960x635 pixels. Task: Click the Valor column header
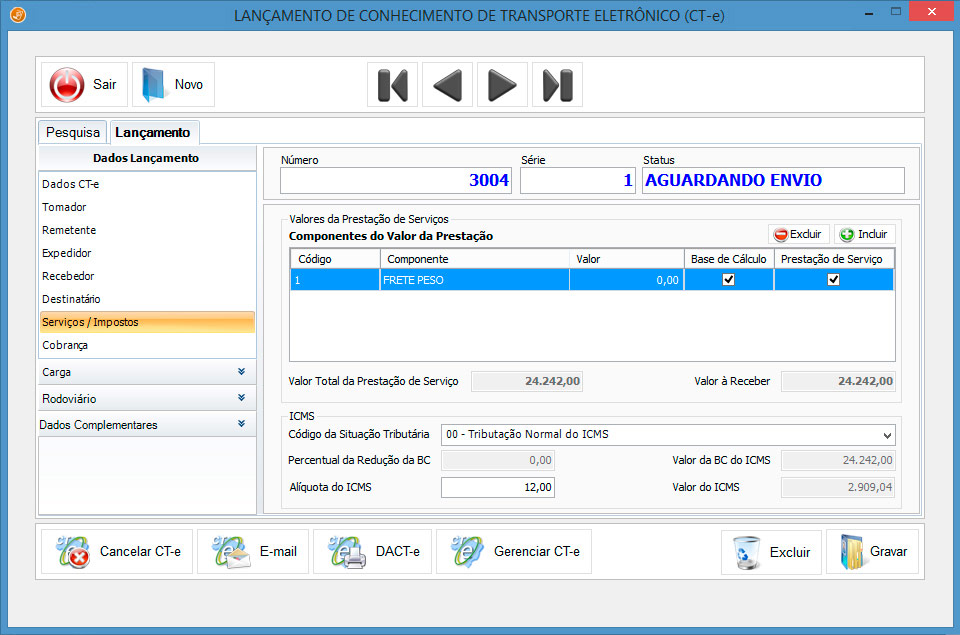tap(626, 259)
